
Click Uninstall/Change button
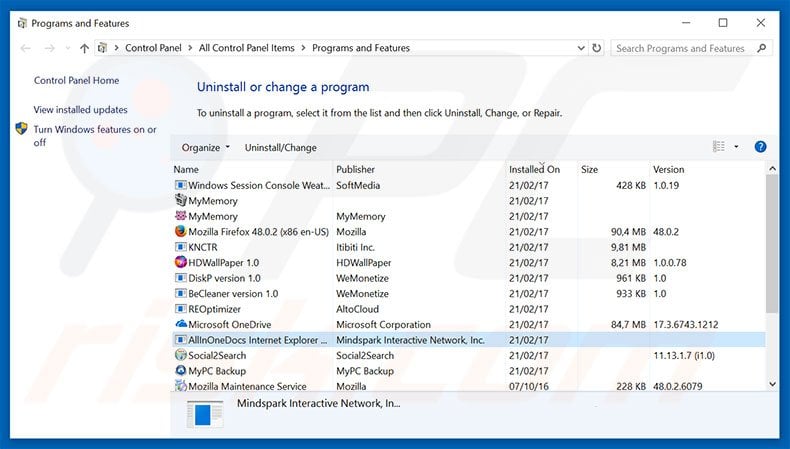click(281, 148)
